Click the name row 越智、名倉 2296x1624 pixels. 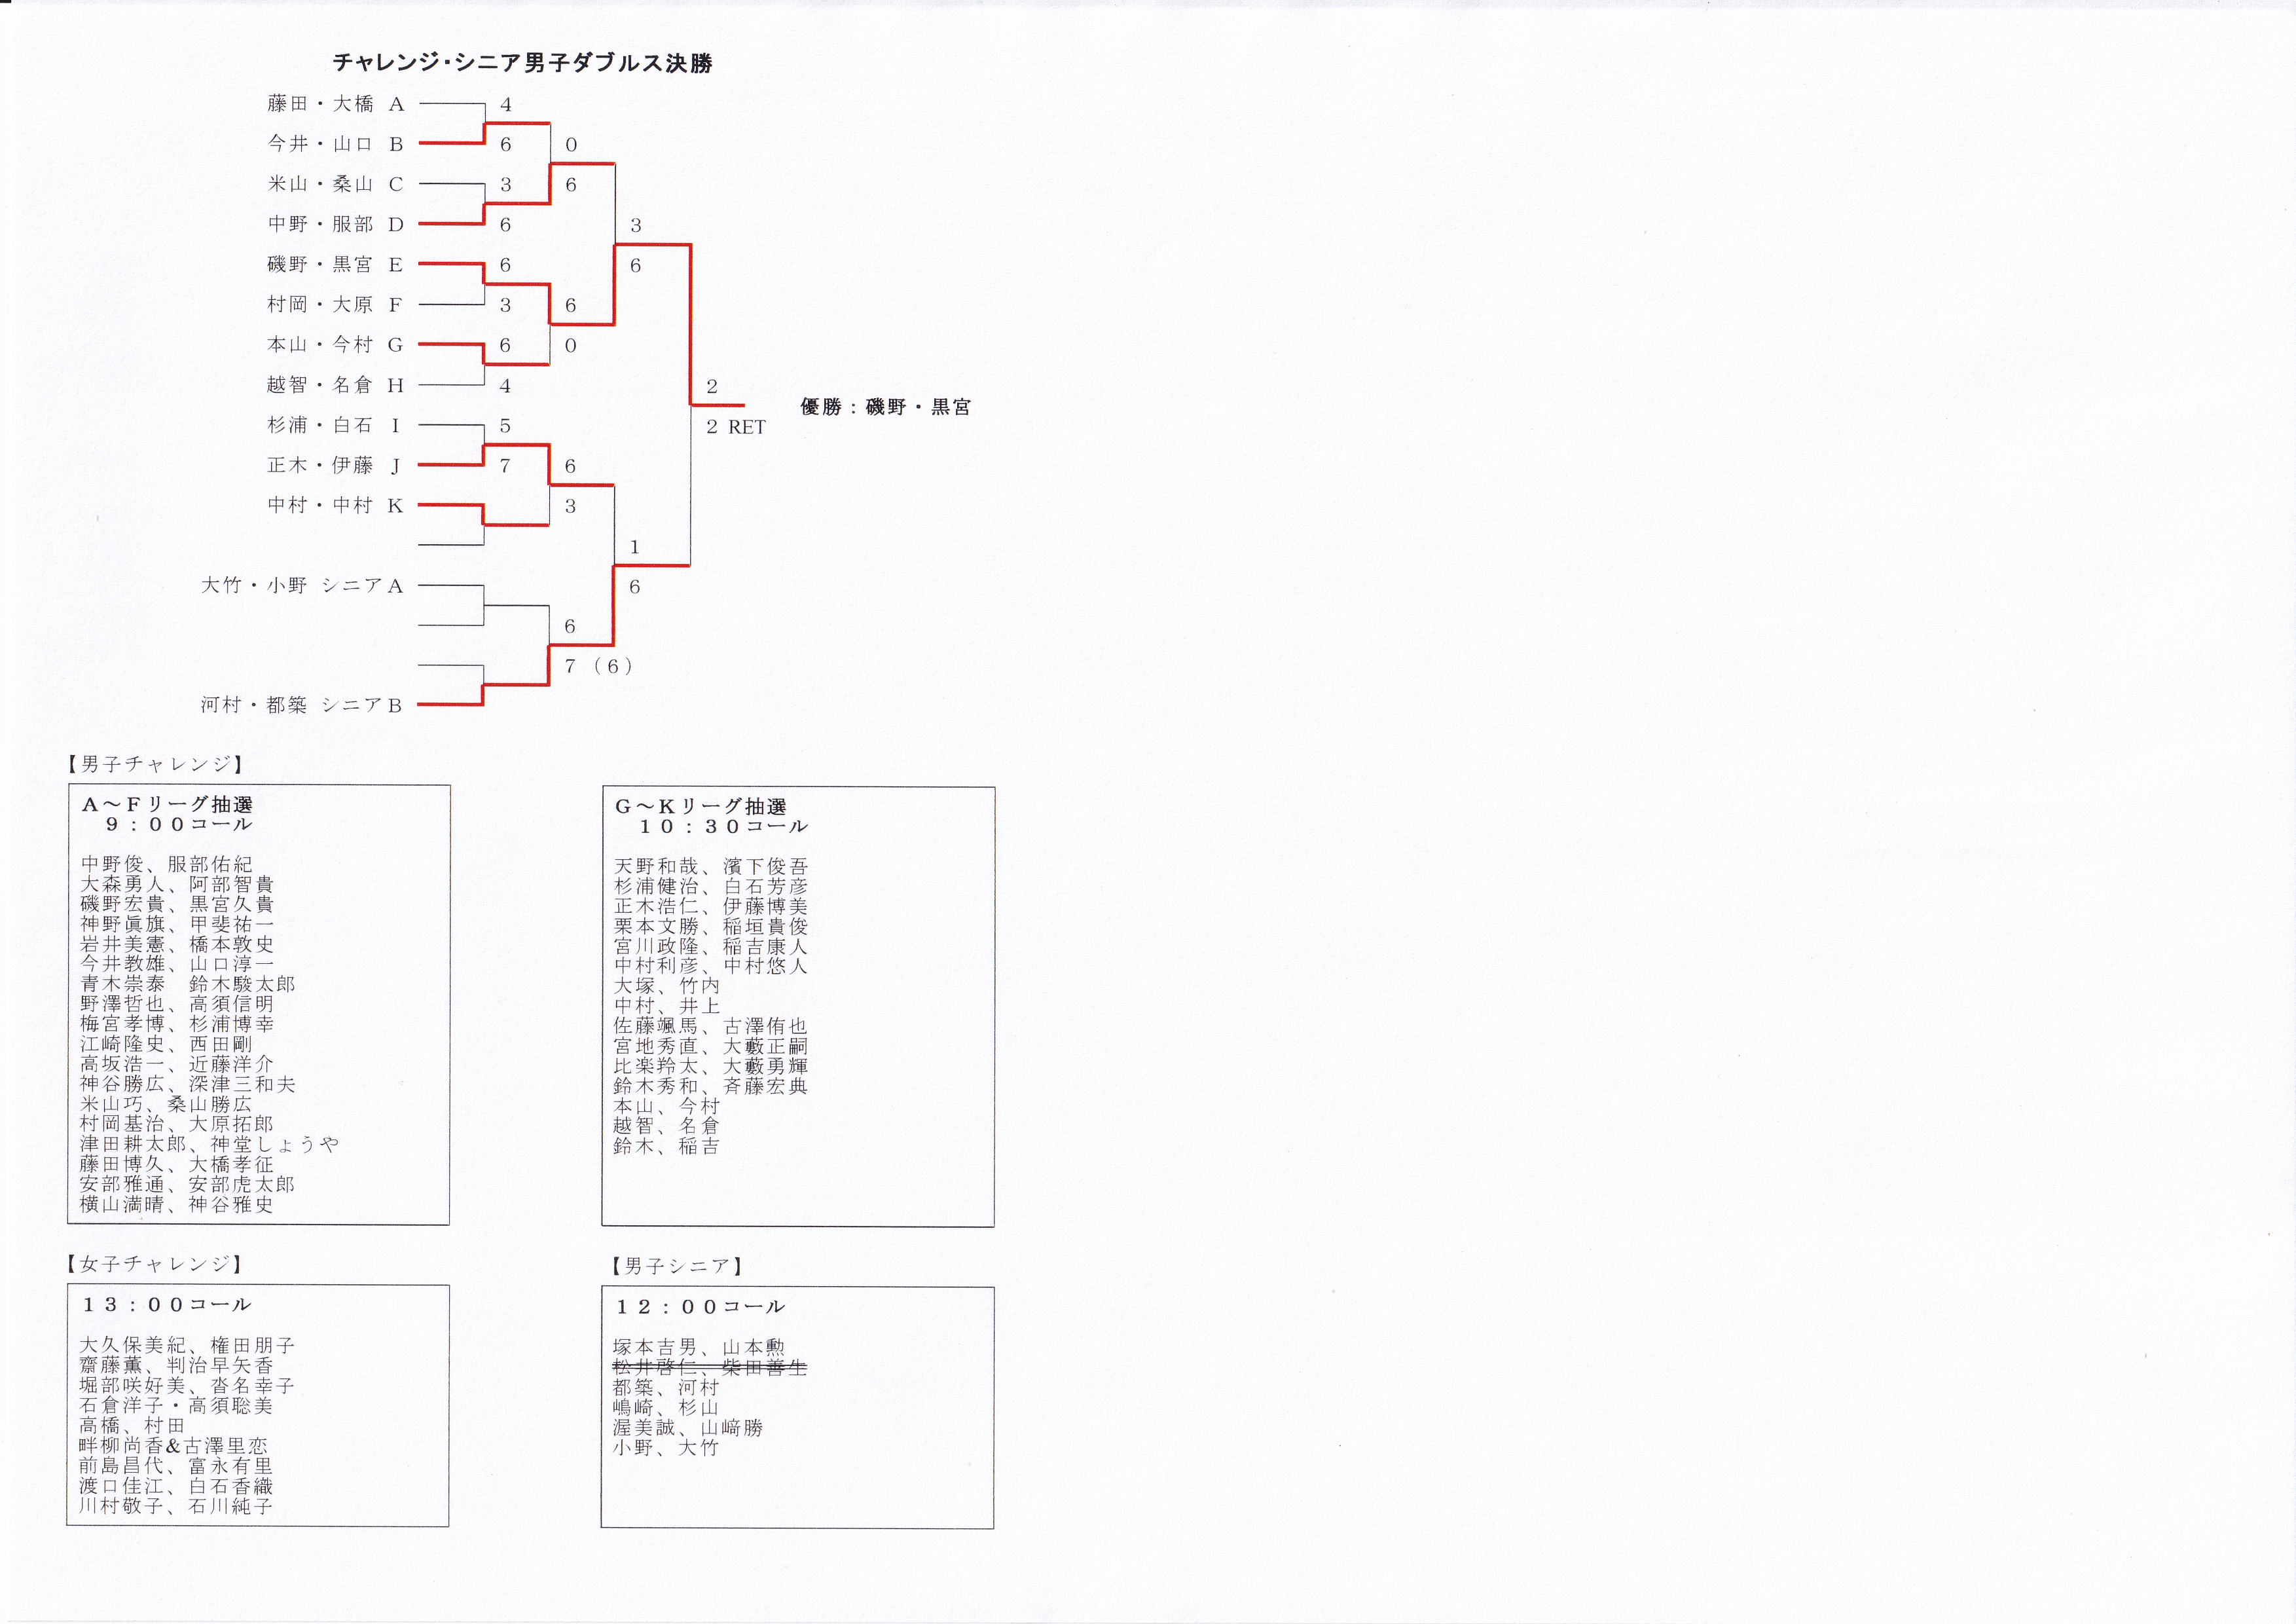coord(667,1126)
